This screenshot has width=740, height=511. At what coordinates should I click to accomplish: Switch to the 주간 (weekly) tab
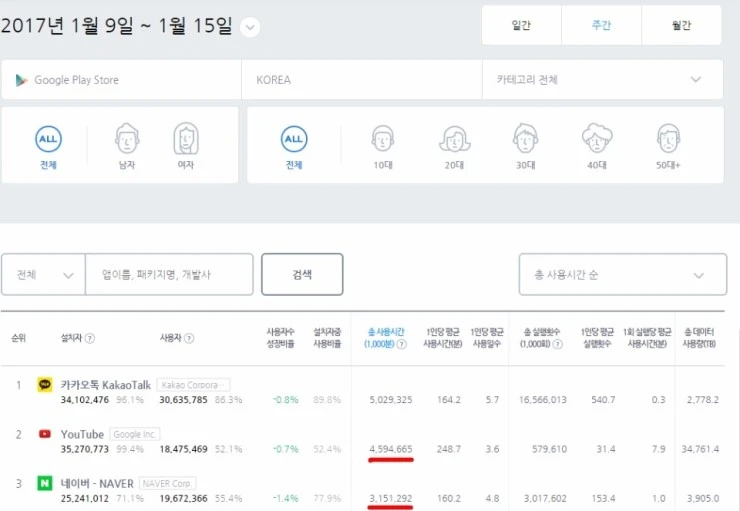(x=601, y=25)
